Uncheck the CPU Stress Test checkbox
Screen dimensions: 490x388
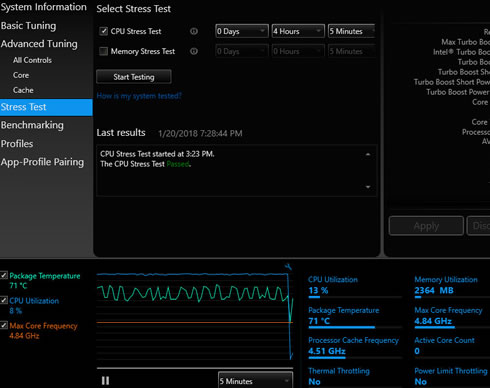click(x=103, y=31)
